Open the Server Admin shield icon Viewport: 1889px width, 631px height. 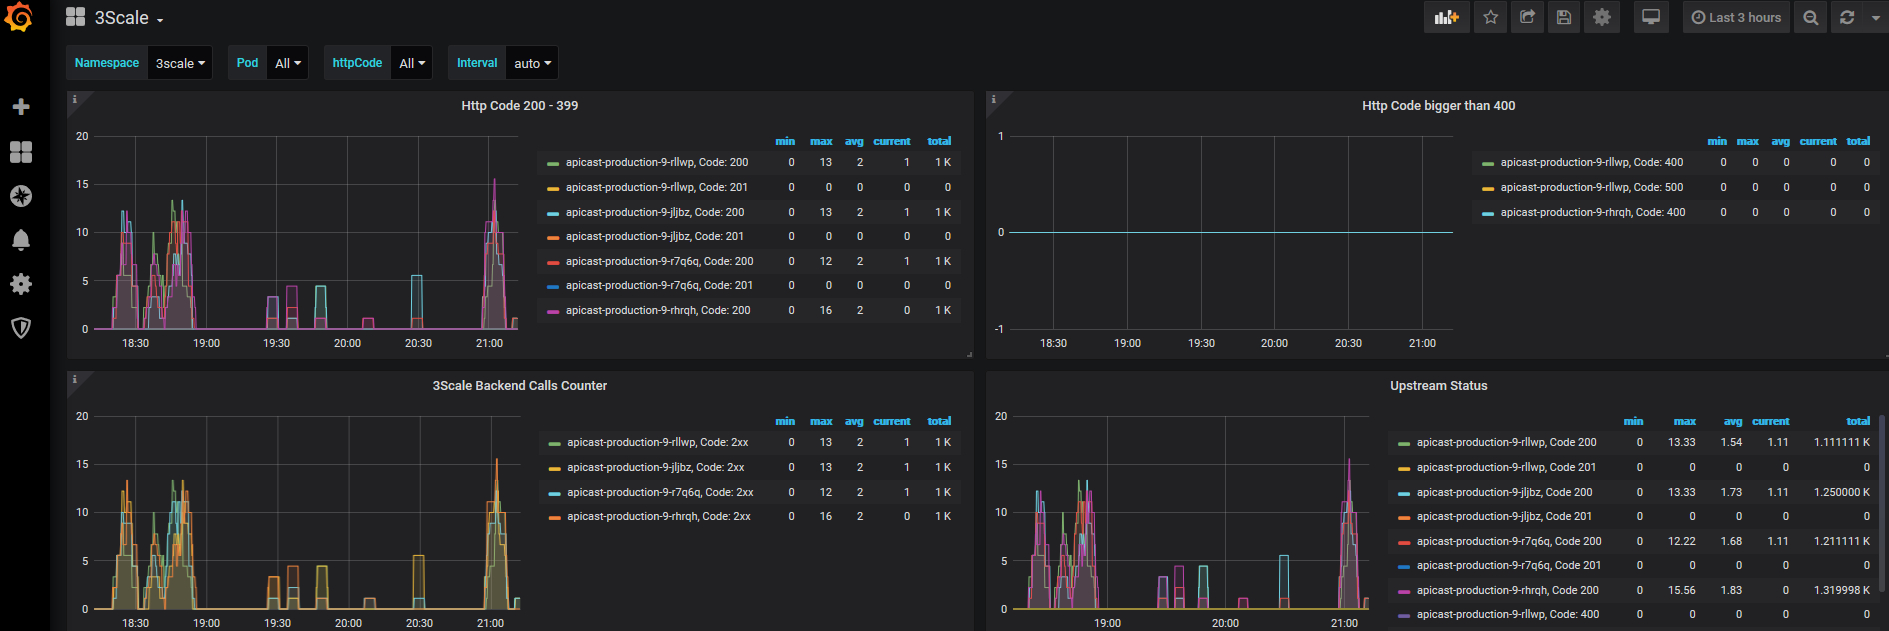point(20,328)
